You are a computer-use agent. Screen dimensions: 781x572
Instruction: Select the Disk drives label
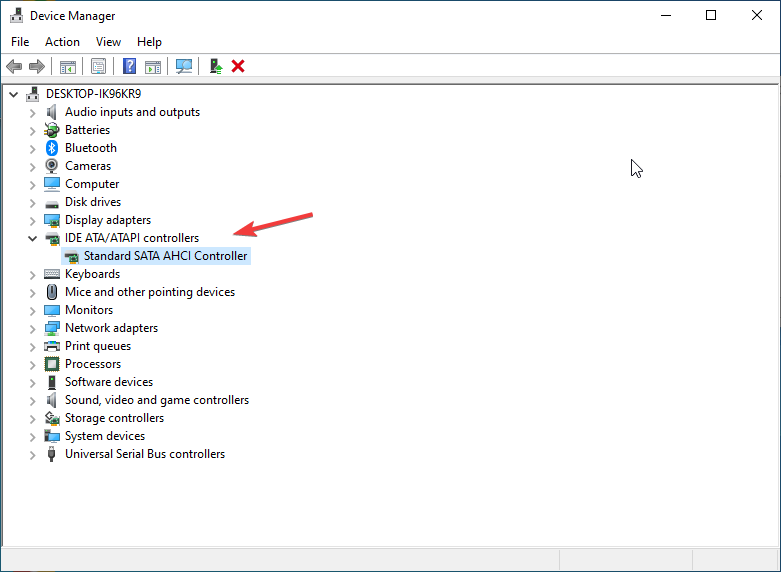(x=93, y=202)
